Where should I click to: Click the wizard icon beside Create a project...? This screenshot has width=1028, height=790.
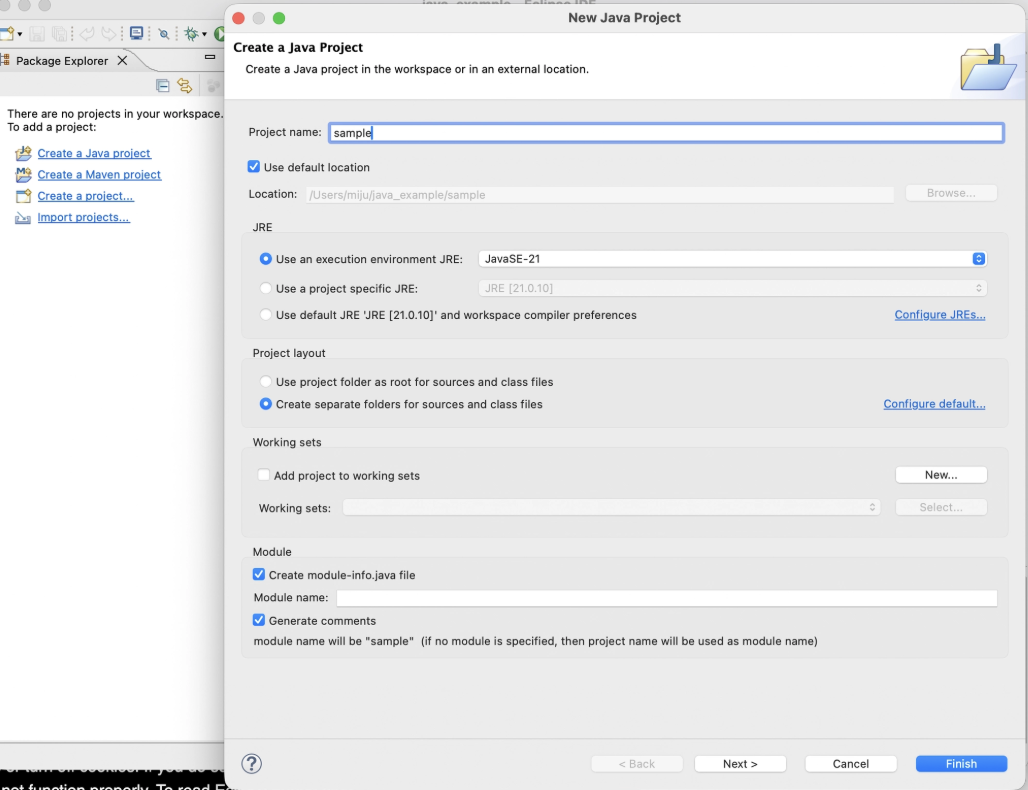coord(24,195)
